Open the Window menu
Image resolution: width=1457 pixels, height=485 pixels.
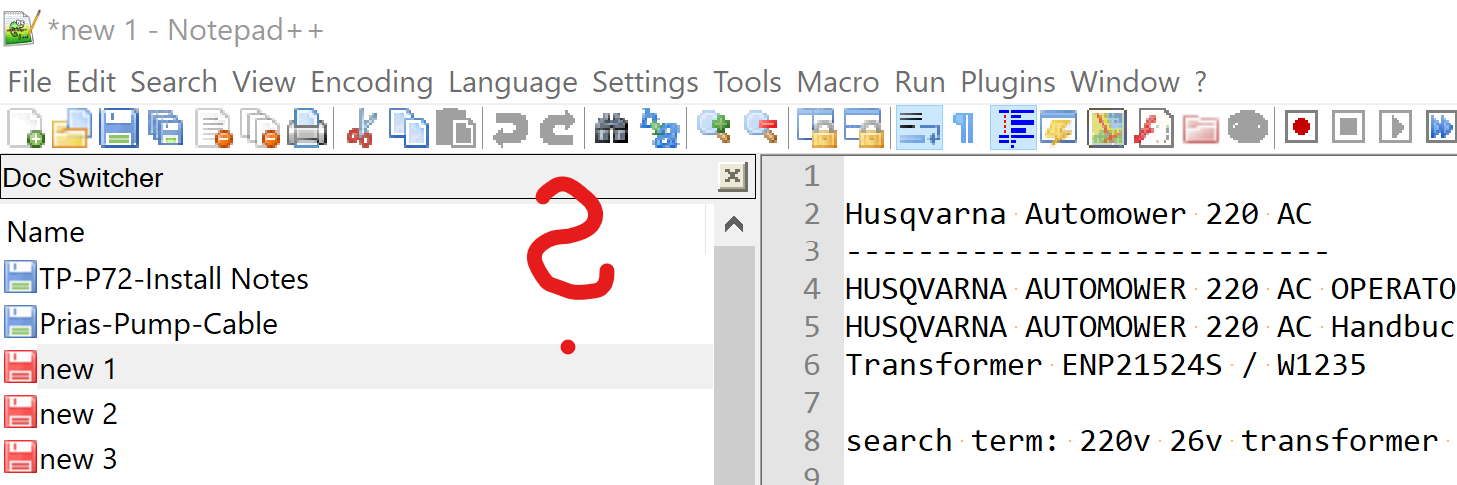pos(1125,82)
